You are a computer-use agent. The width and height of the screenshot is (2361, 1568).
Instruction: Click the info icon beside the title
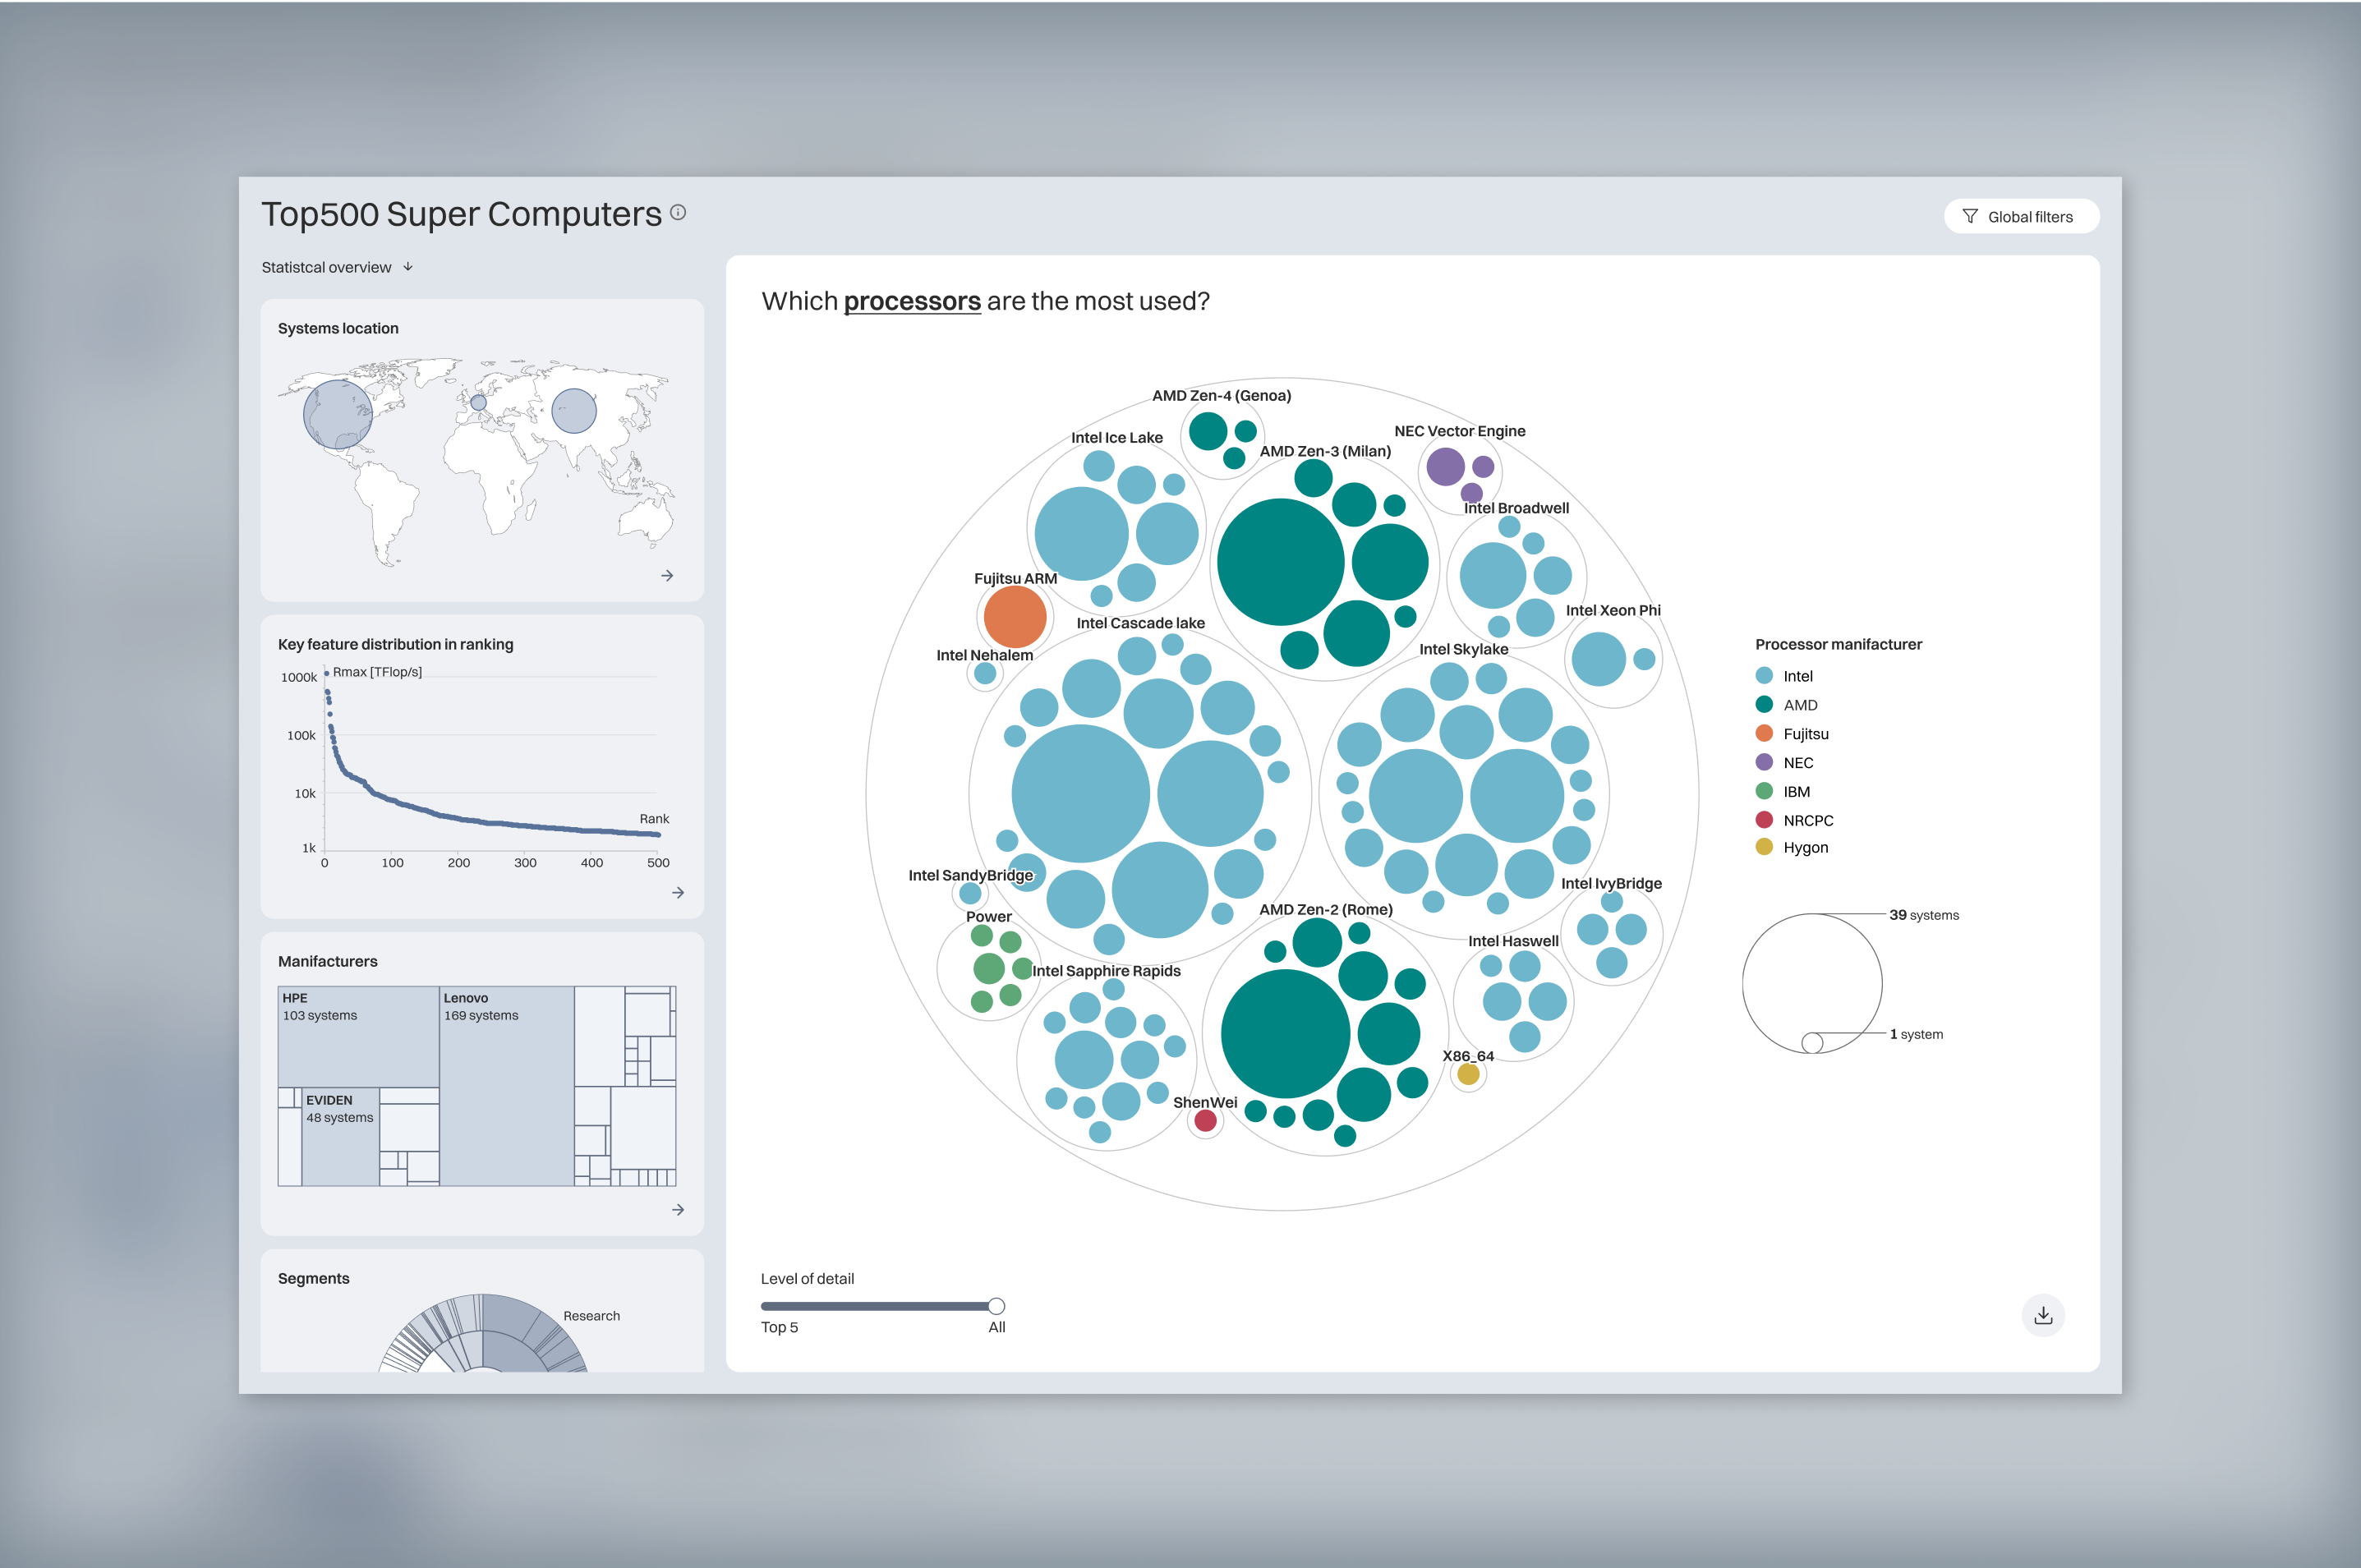678,212
